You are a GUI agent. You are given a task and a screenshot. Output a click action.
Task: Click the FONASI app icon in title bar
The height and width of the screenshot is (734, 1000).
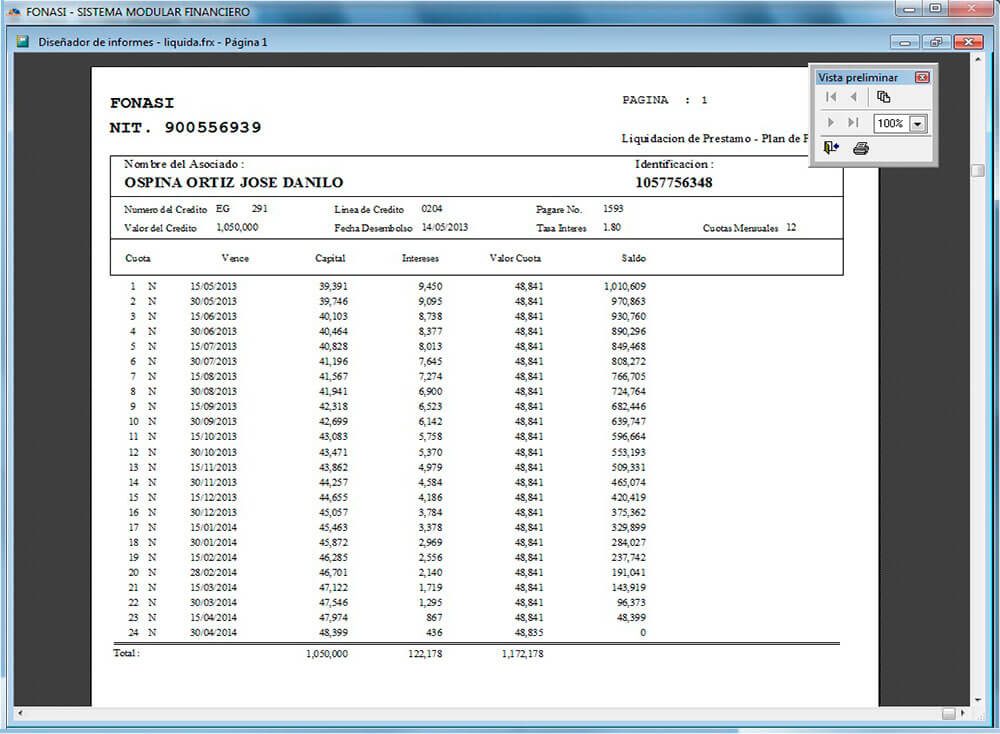click(12, 12)
